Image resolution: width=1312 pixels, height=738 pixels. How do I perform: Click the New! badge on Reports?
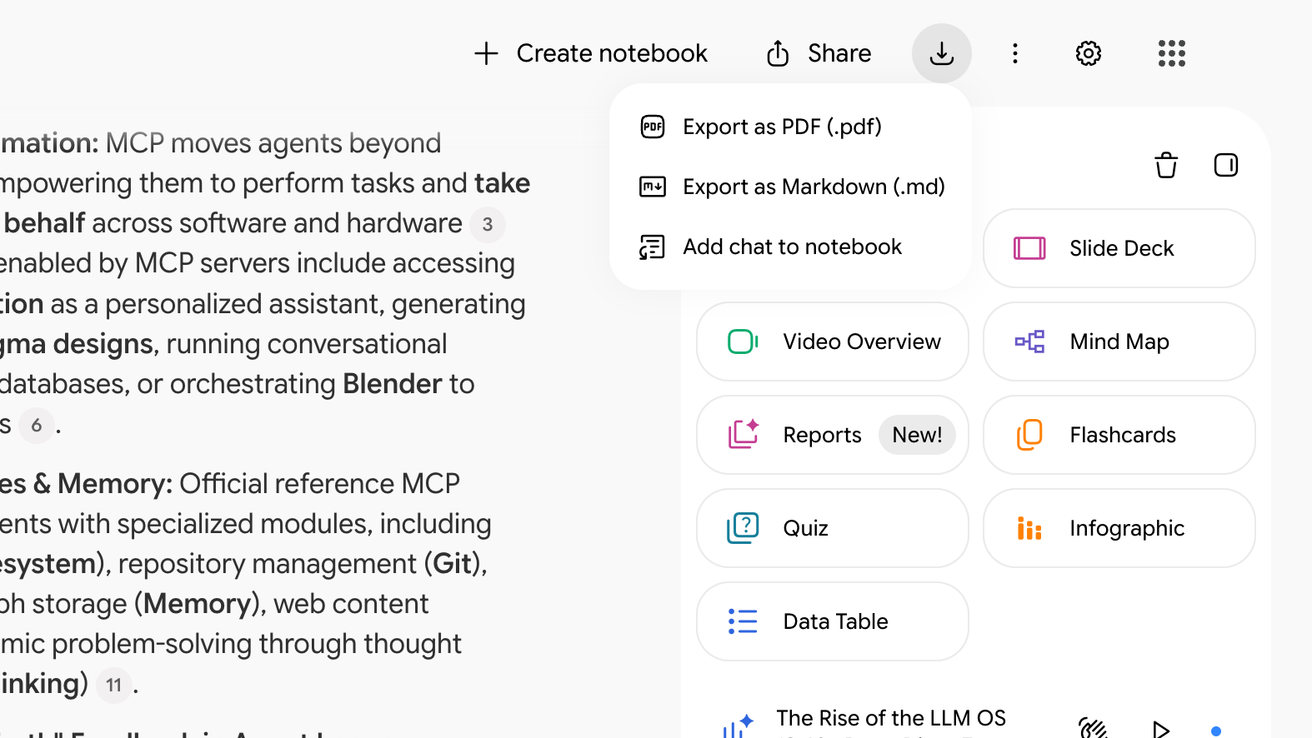[x=917, y=435]
